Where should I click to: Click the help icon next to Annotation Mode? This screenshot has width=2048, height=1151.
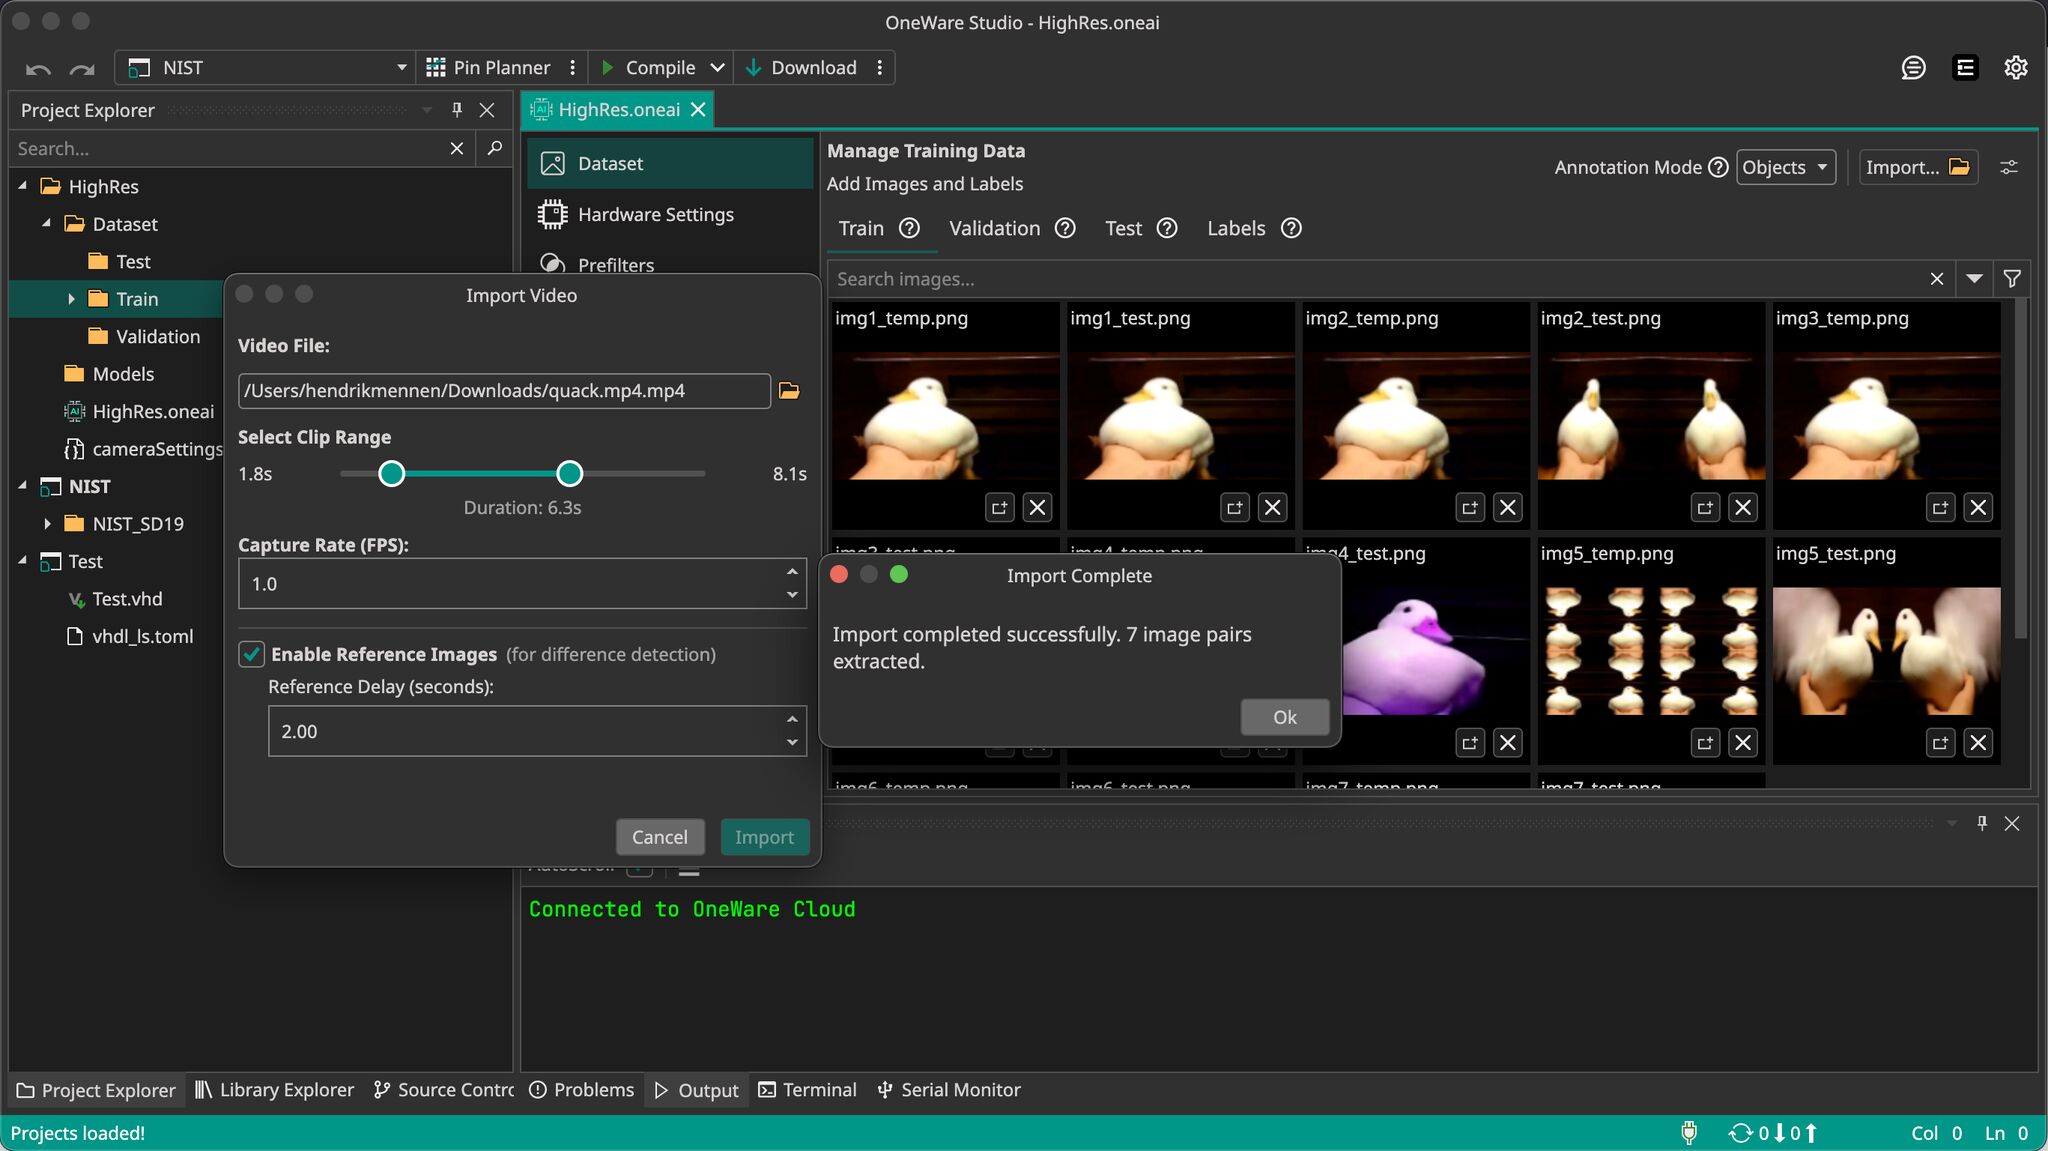click(x=1718, y=167)
